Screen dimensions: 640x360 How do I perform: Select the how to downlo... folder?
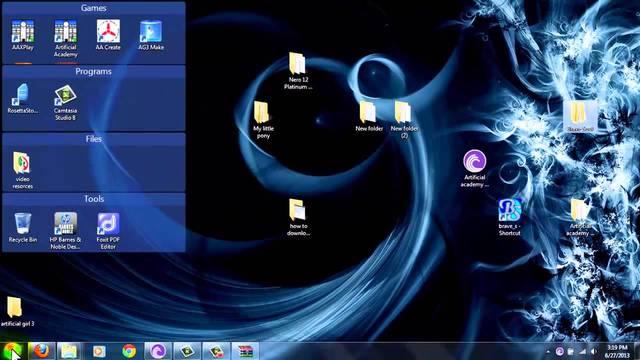click(x=298, y=218)
